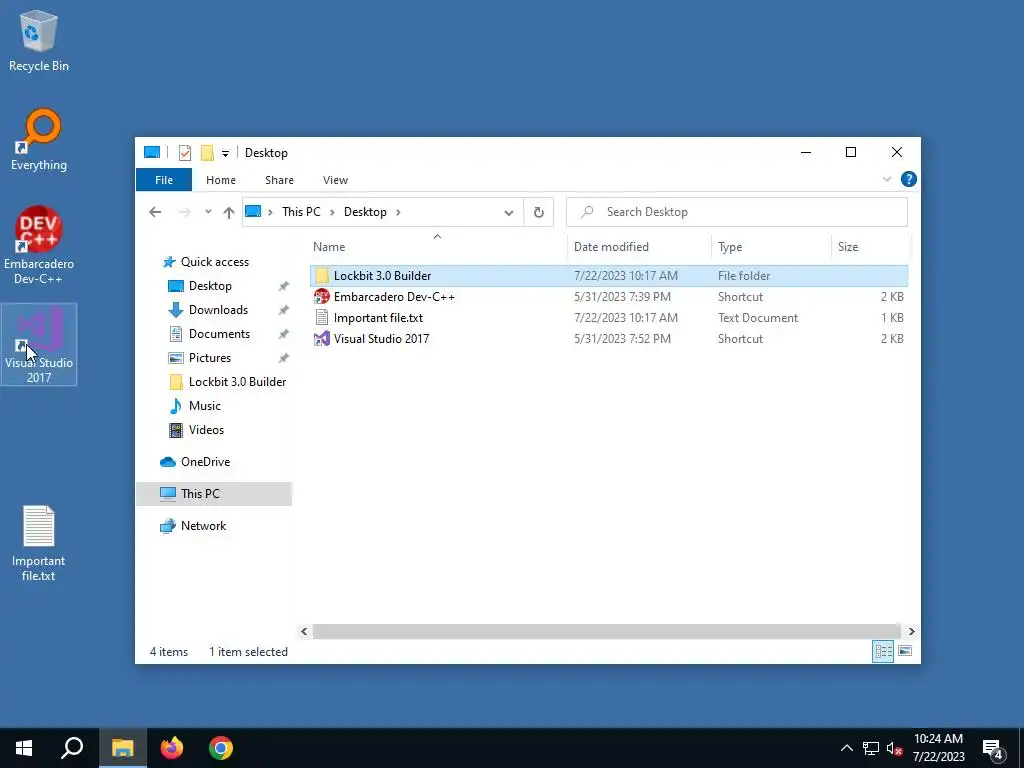Switch to the View ribbon tab

pos(335,180)
